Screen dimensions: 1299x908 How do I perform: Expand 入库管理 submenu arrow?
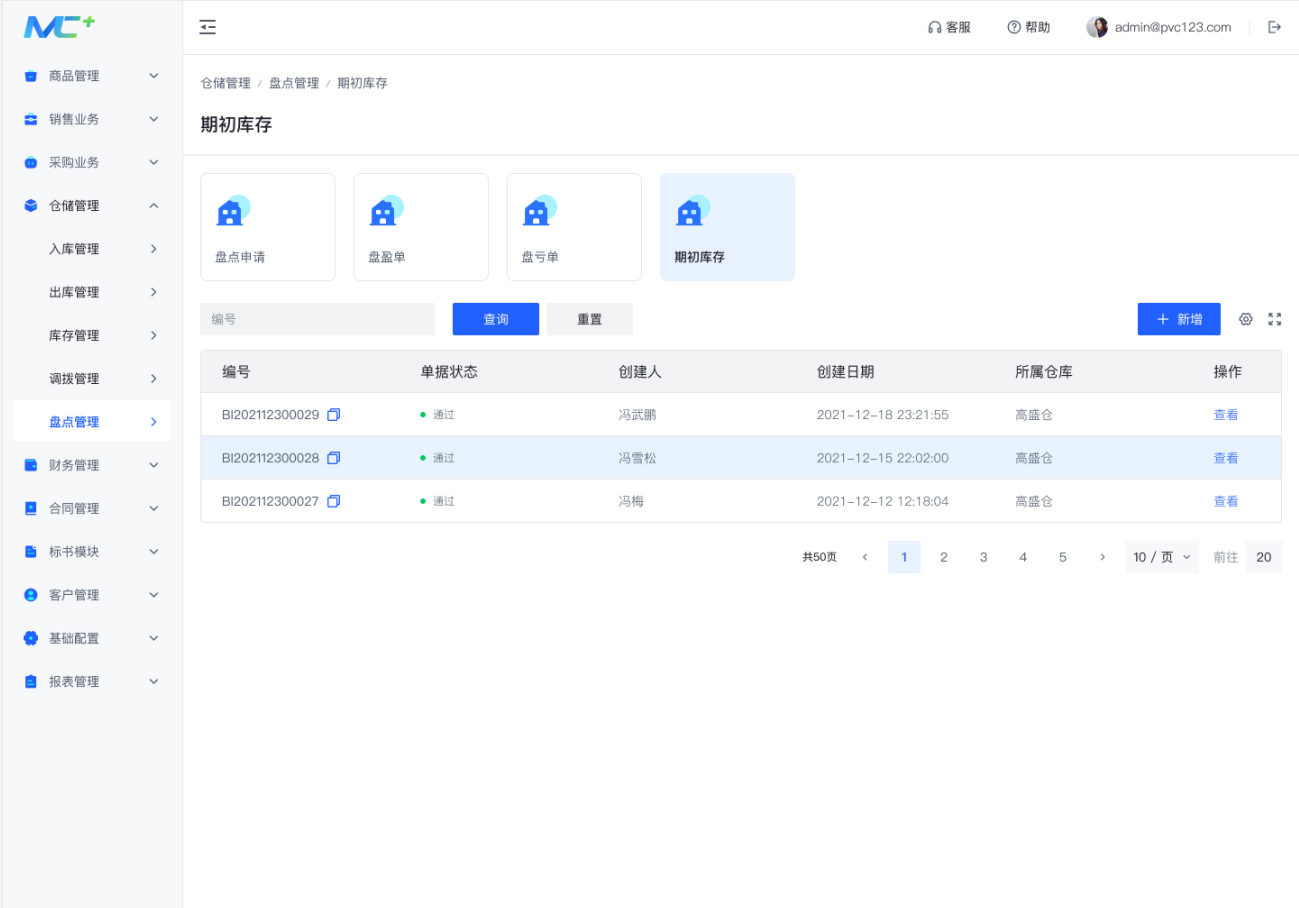(x=154, y=249)
